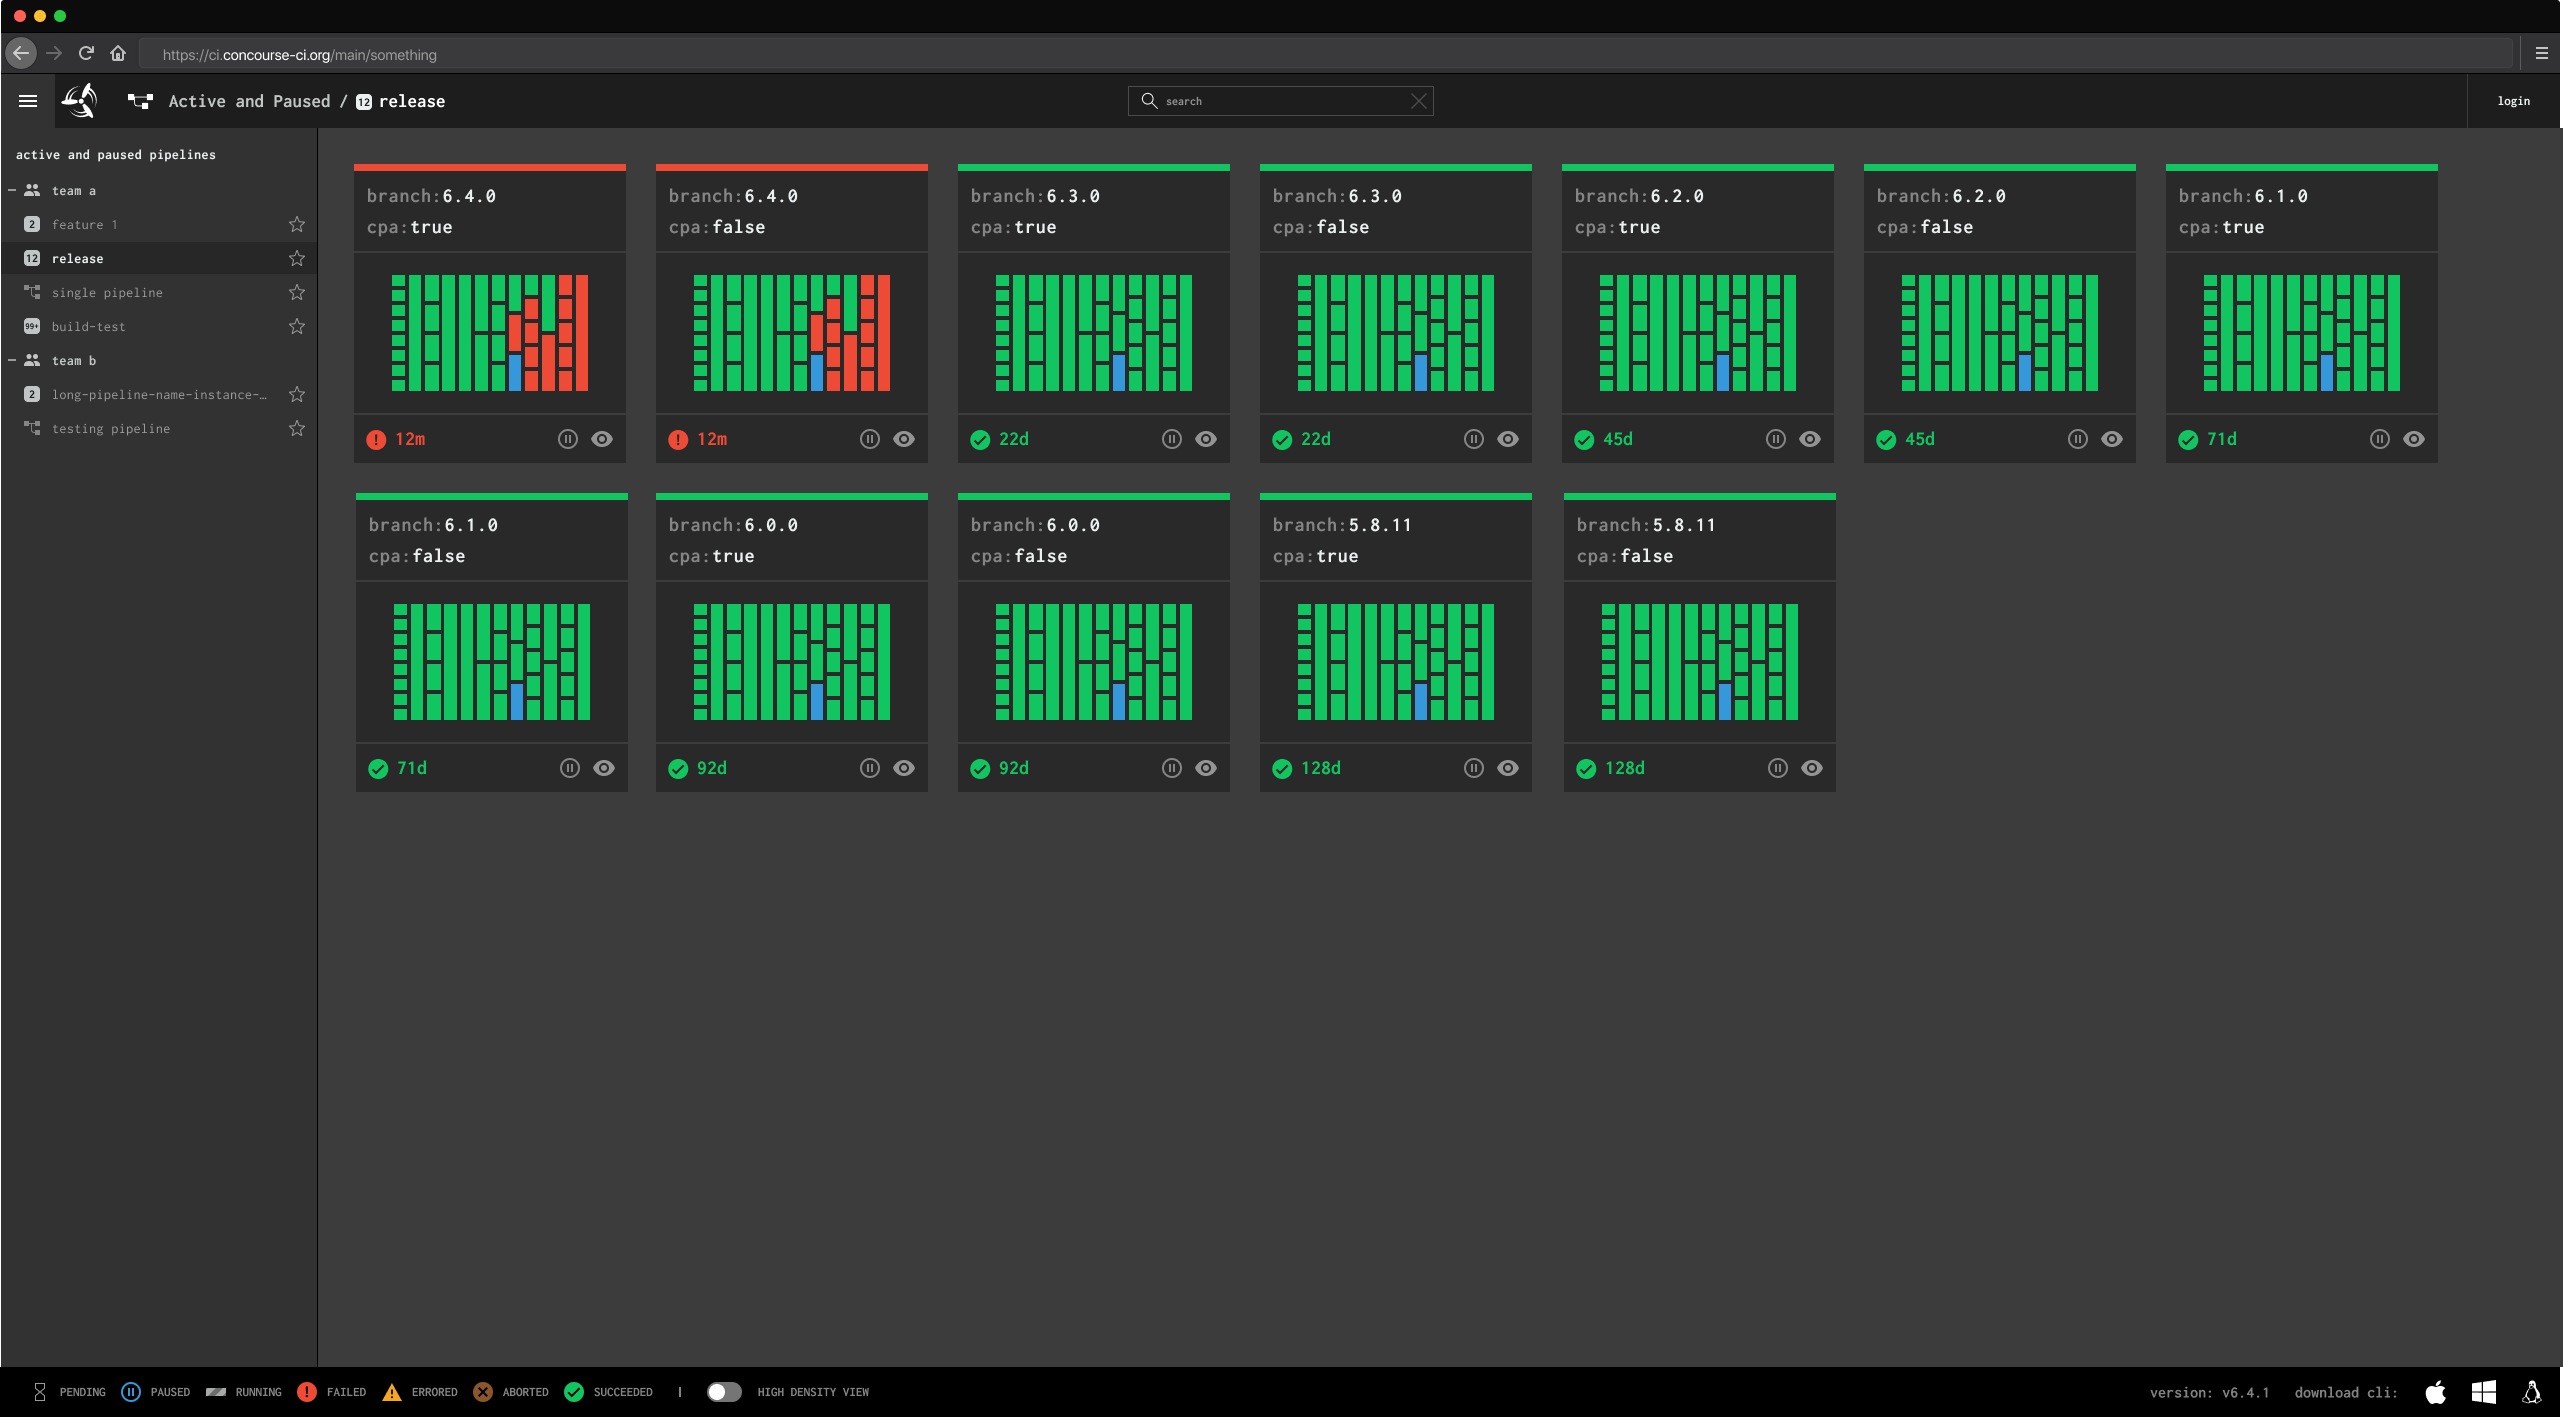Enable HIGH DENSITY VIEW
The width and height of the screenshot is (2563, 1417).
tap(724, 1391)
